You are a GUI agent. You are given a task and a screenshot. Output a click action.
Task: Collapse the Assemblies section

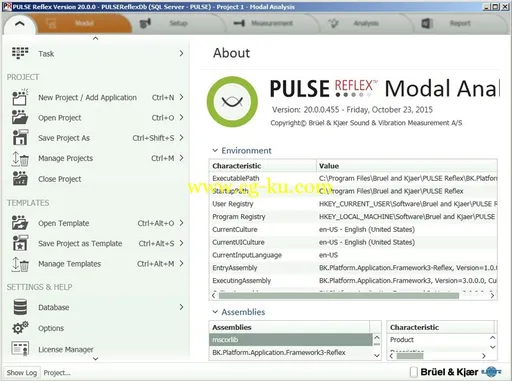click(215, 312)
